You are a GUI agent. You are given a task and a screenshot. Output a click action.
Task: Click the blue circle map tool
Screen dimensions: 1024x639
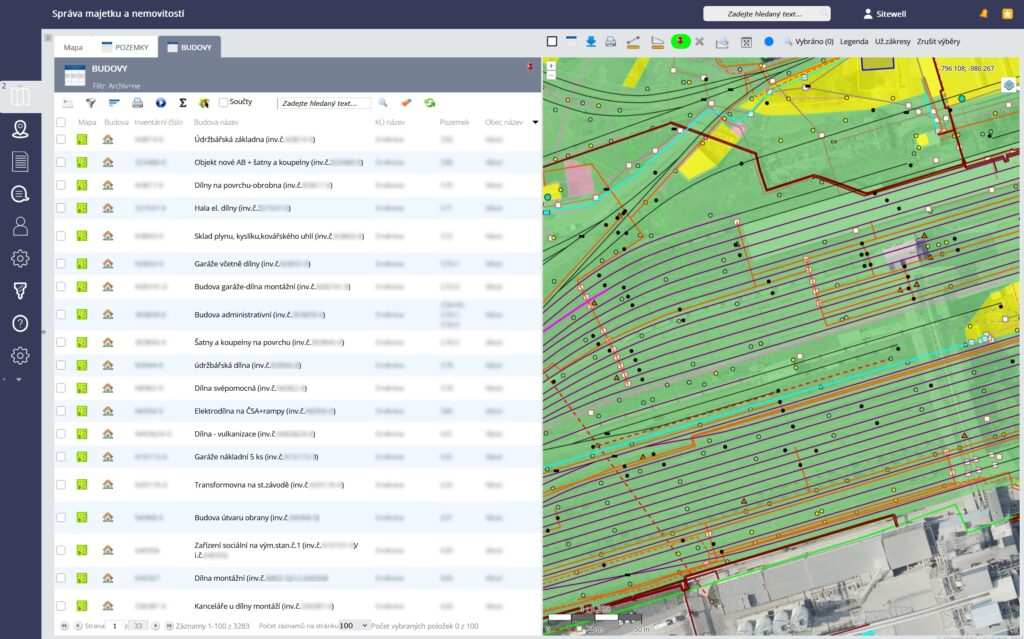(x=769, y=41)
